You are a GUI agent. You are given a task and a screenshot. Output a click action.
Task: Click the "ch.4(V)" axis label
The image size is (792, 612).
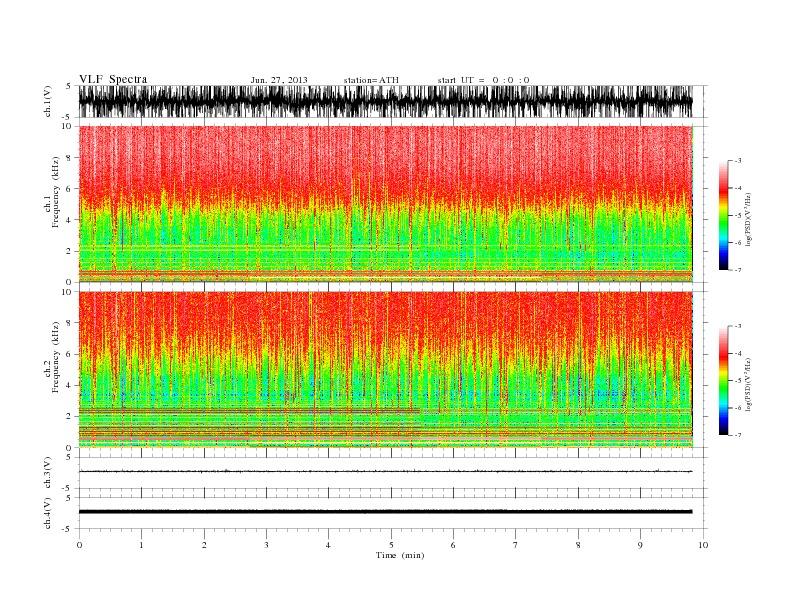(48, 513)
